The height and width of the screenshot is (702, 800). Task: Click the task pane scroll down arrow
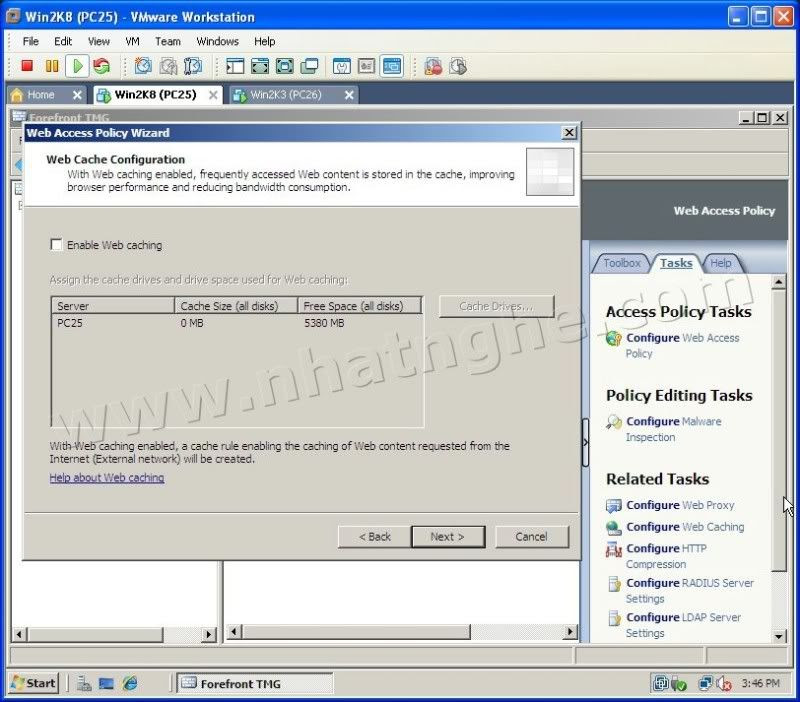click(779, 636)
